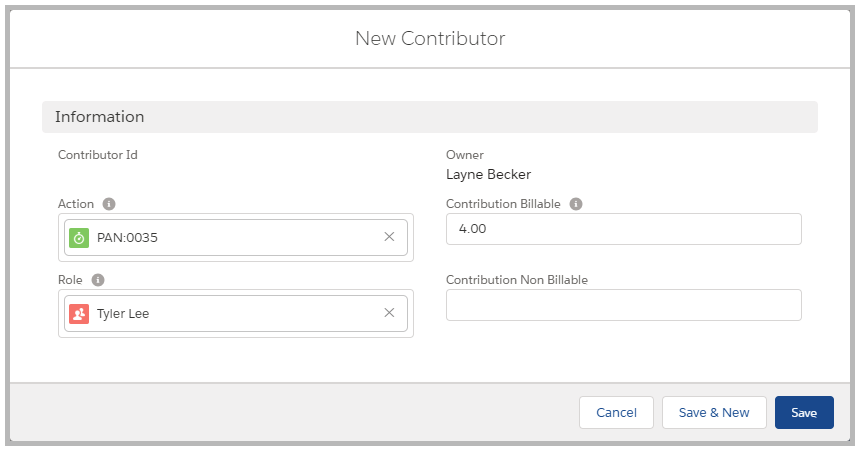Click the Contribution Billable label text
This screenshot has height=451, width=862.
pos(503,204)
